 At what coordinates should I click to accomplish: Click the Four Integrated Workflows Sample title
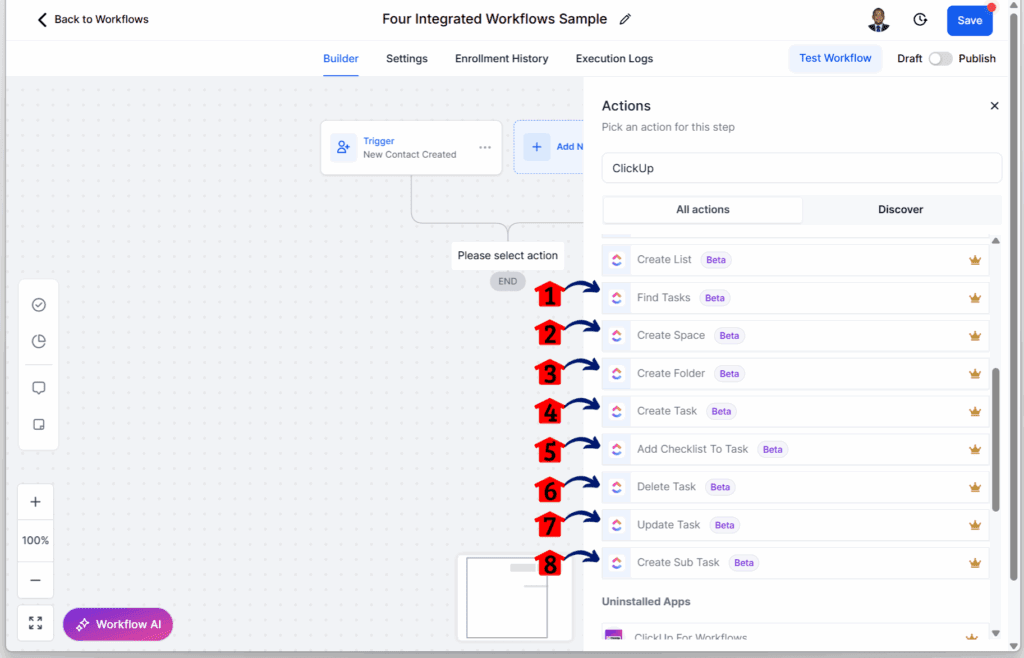point(494,20)
